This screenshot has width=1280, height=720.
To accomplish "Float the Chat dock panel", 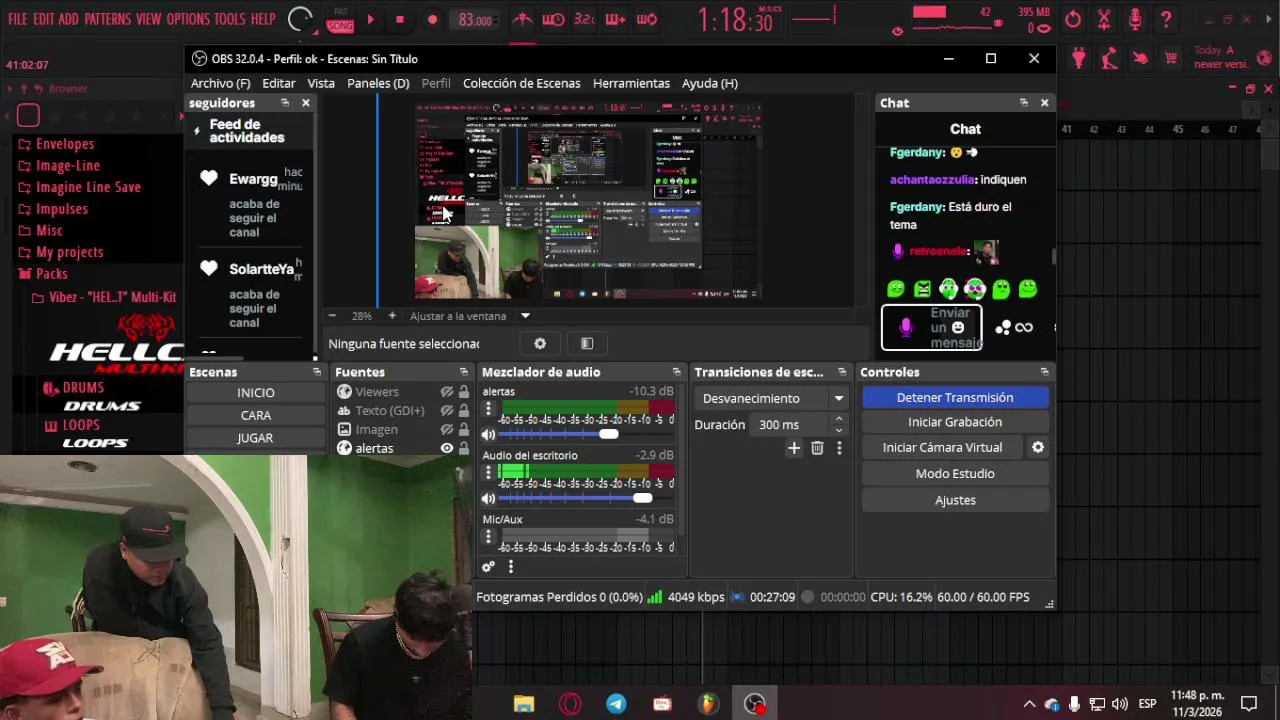I will tap(1024, 103).
